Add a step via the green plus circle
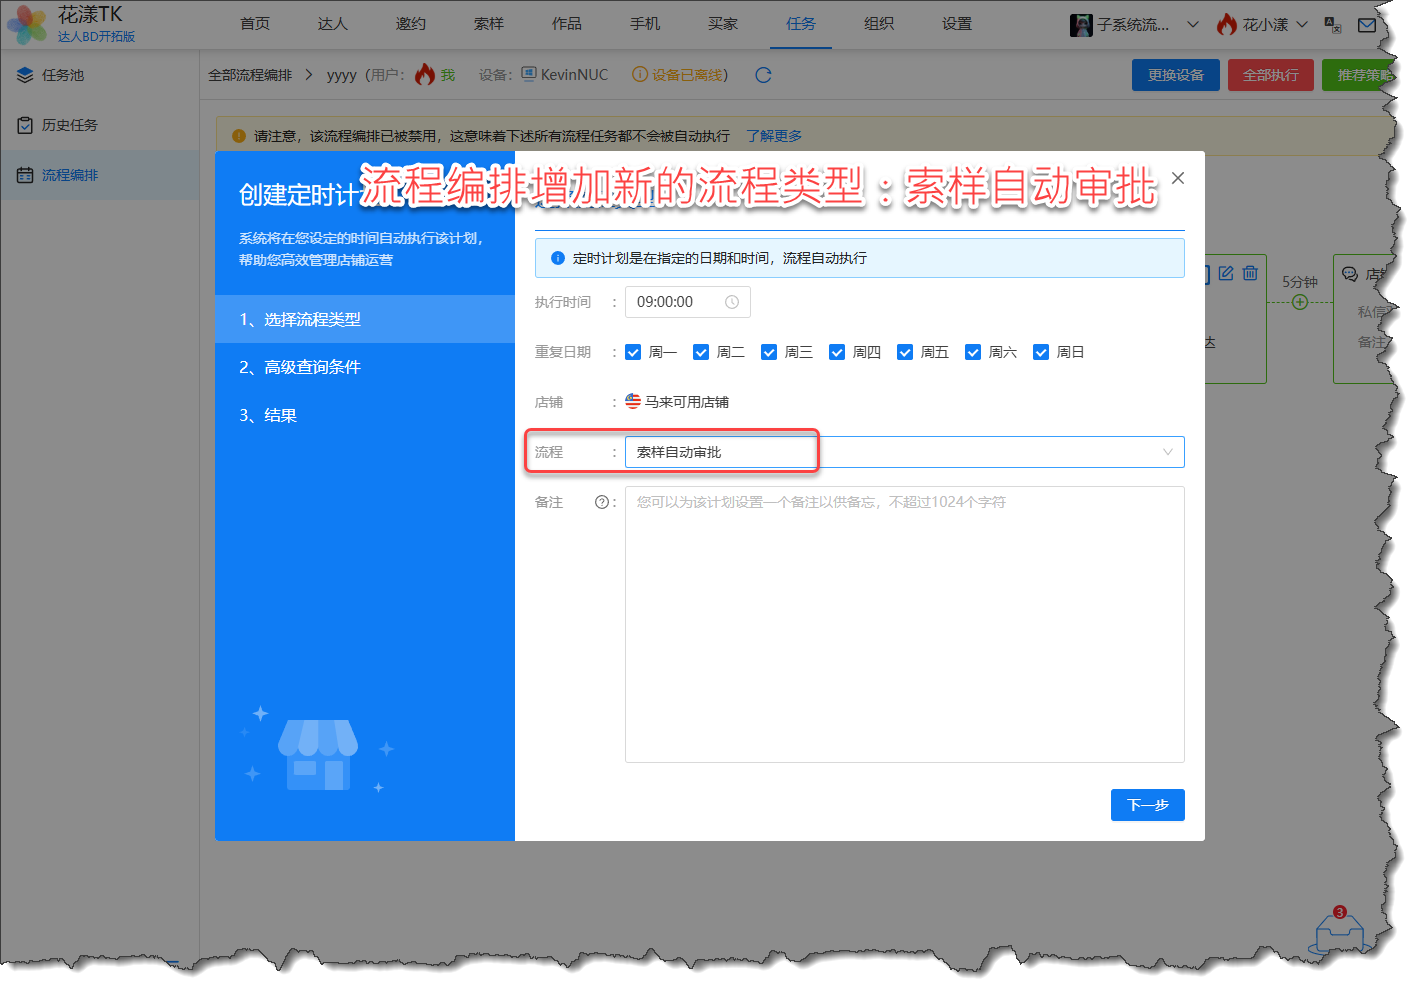This screenshot has height=993, width=1421. 1299,302
